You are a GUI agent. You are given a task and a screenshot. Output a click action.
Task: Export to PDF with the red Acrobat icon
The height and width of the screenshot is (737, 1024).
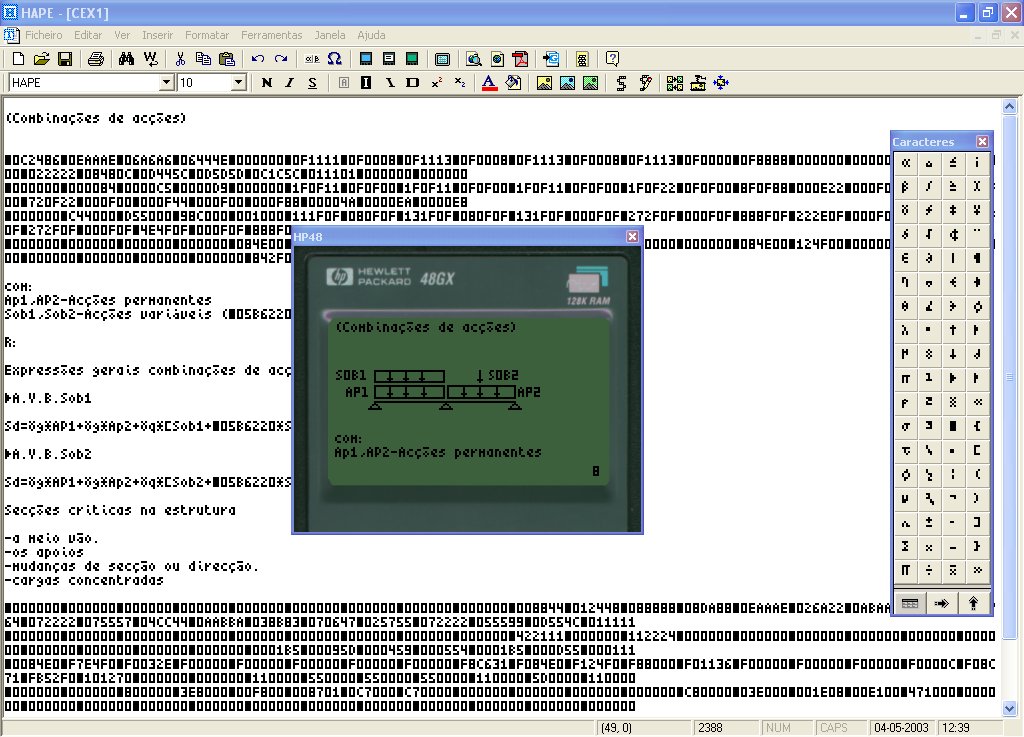pos(520,59)
